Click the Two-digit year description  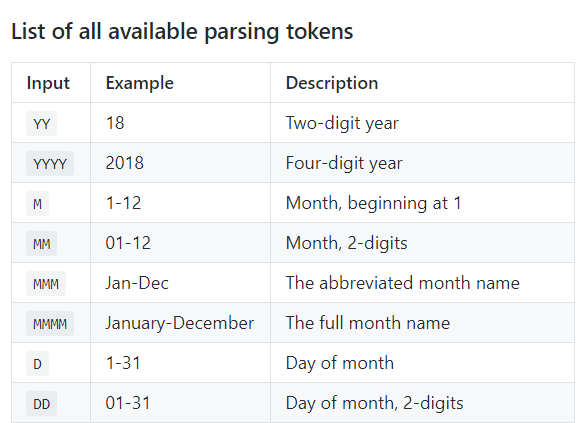coord(342,123)
